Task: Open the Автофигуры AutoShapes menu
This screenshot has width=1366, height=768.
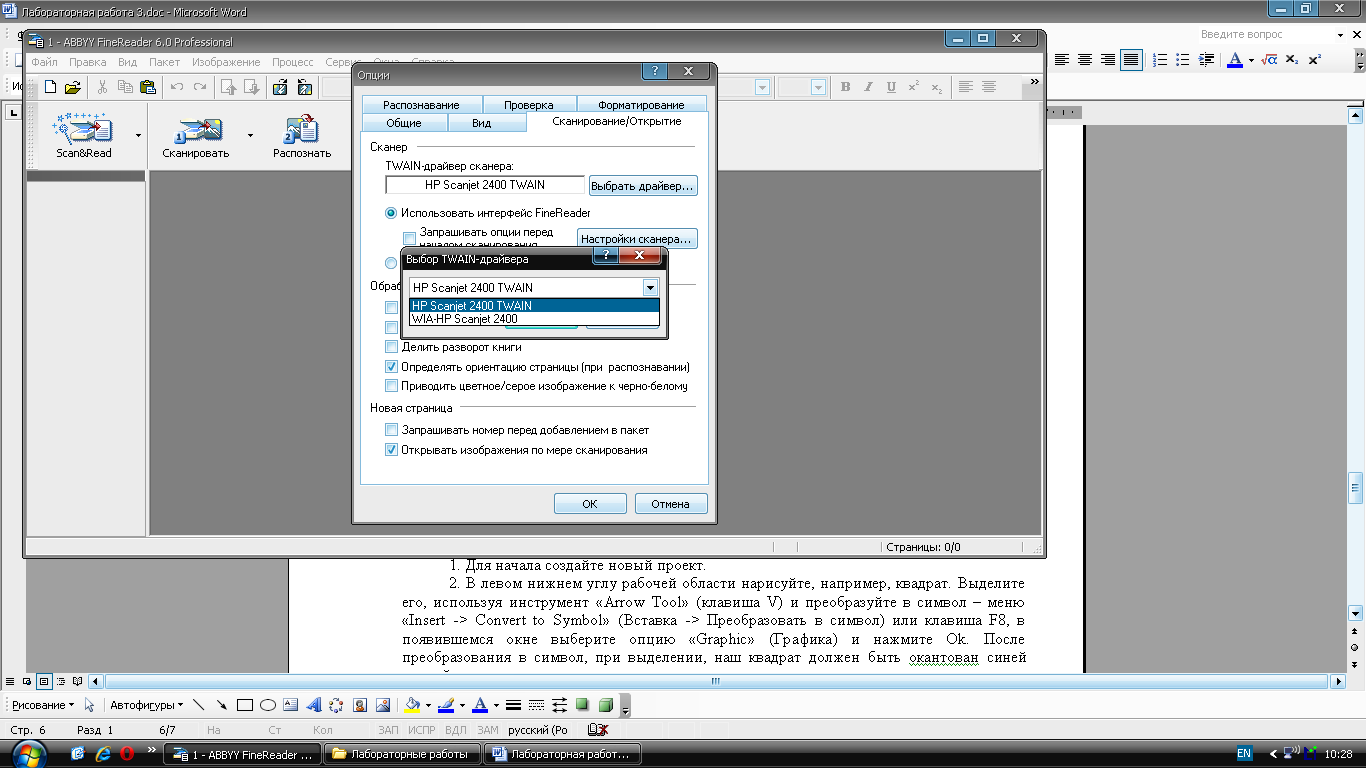Action: coord(146,705)
